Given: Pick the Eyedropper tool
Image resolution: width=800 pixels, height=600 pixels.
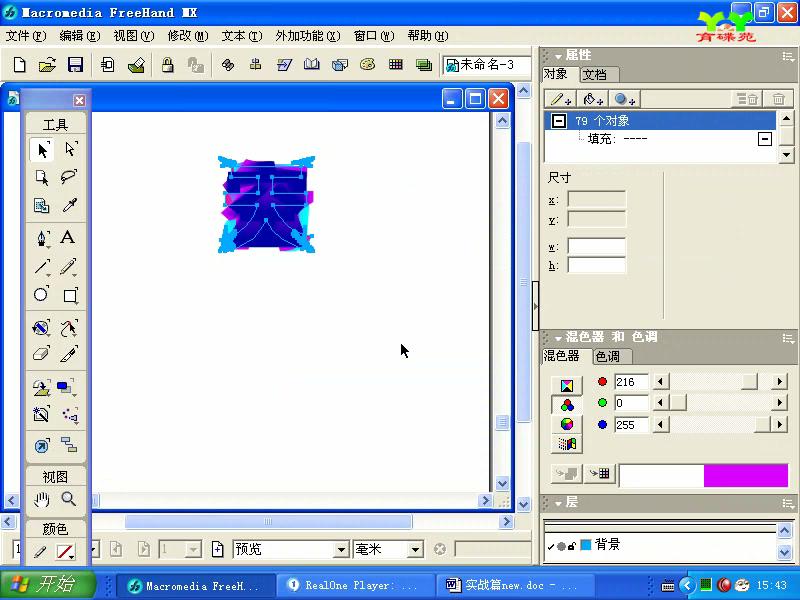Looking at the screenshot, I should pos(69,205).
